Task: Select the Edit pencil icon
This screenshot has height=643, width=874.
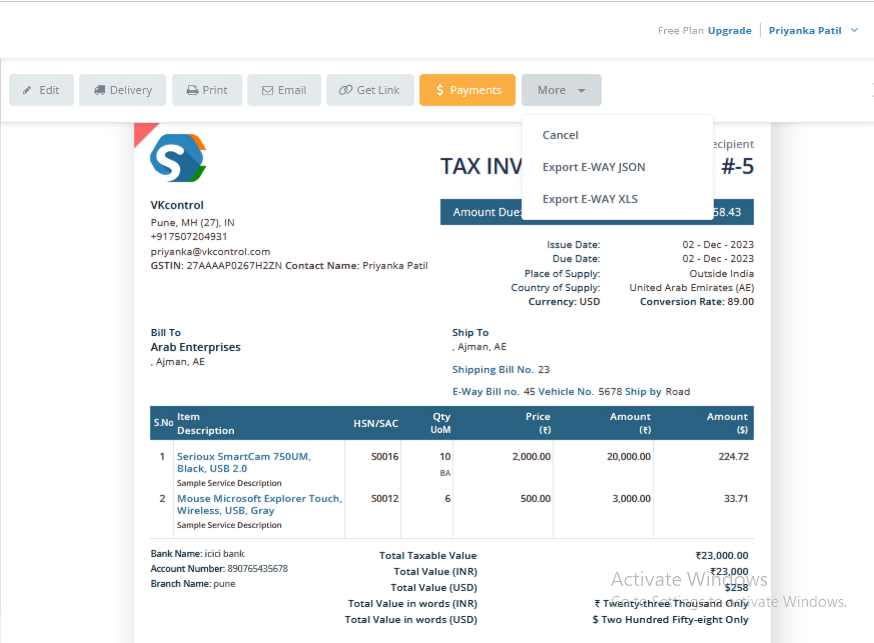Action: (x=25, y=89)
